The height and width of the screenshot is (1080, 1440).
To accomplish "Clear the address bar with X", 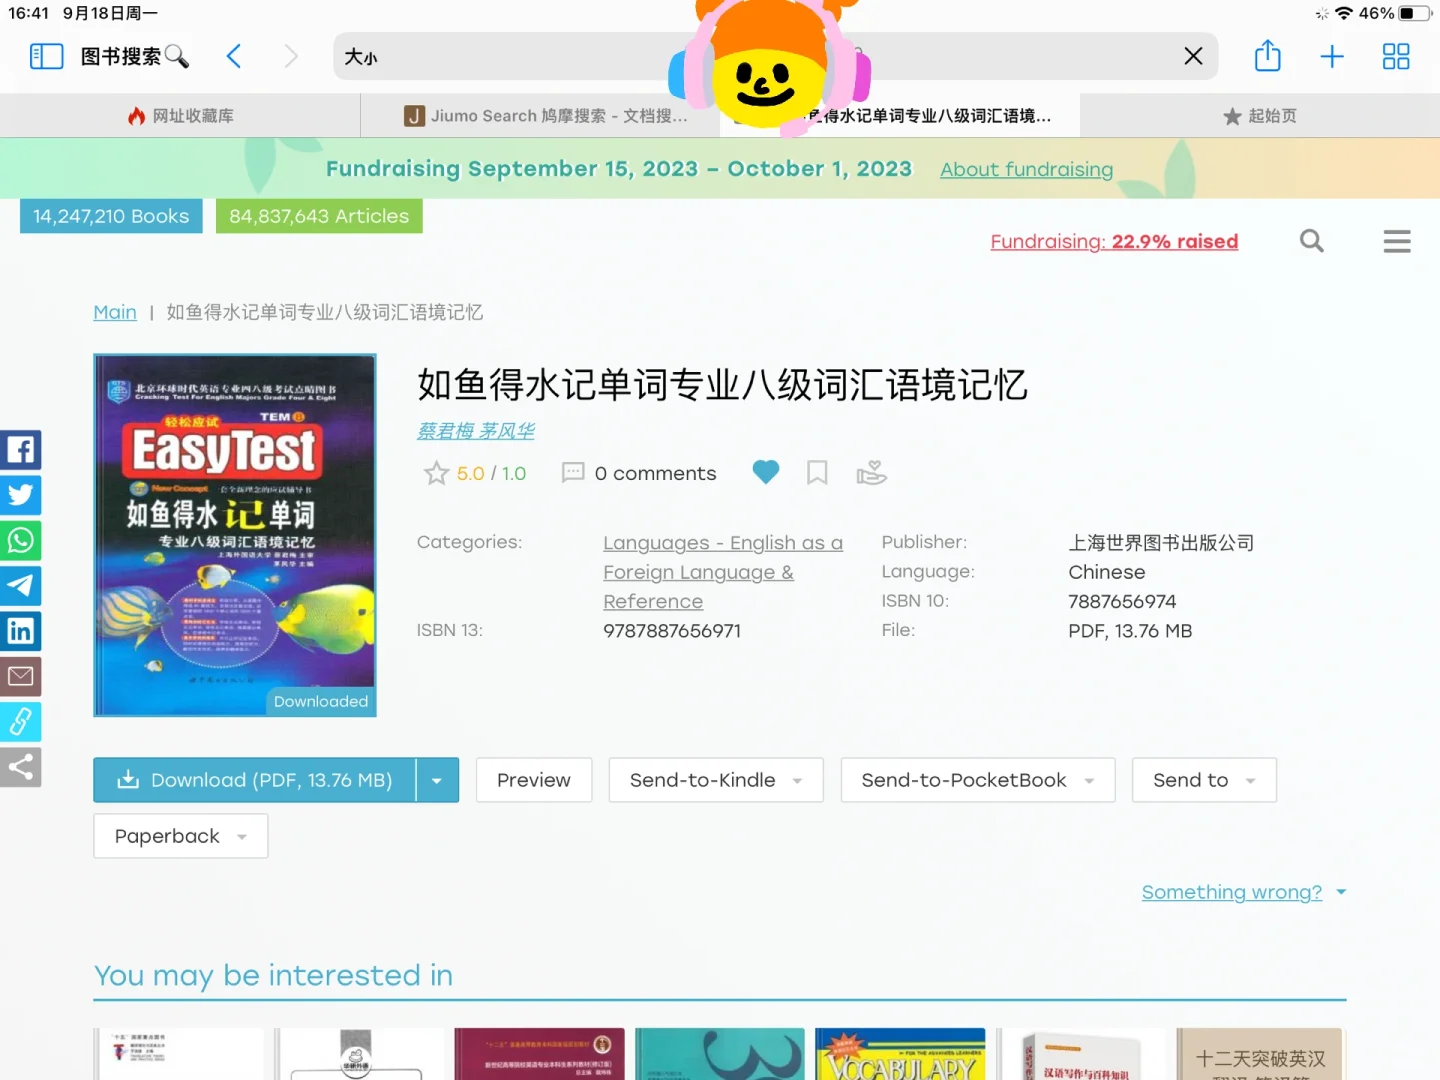I will 1193,56.
